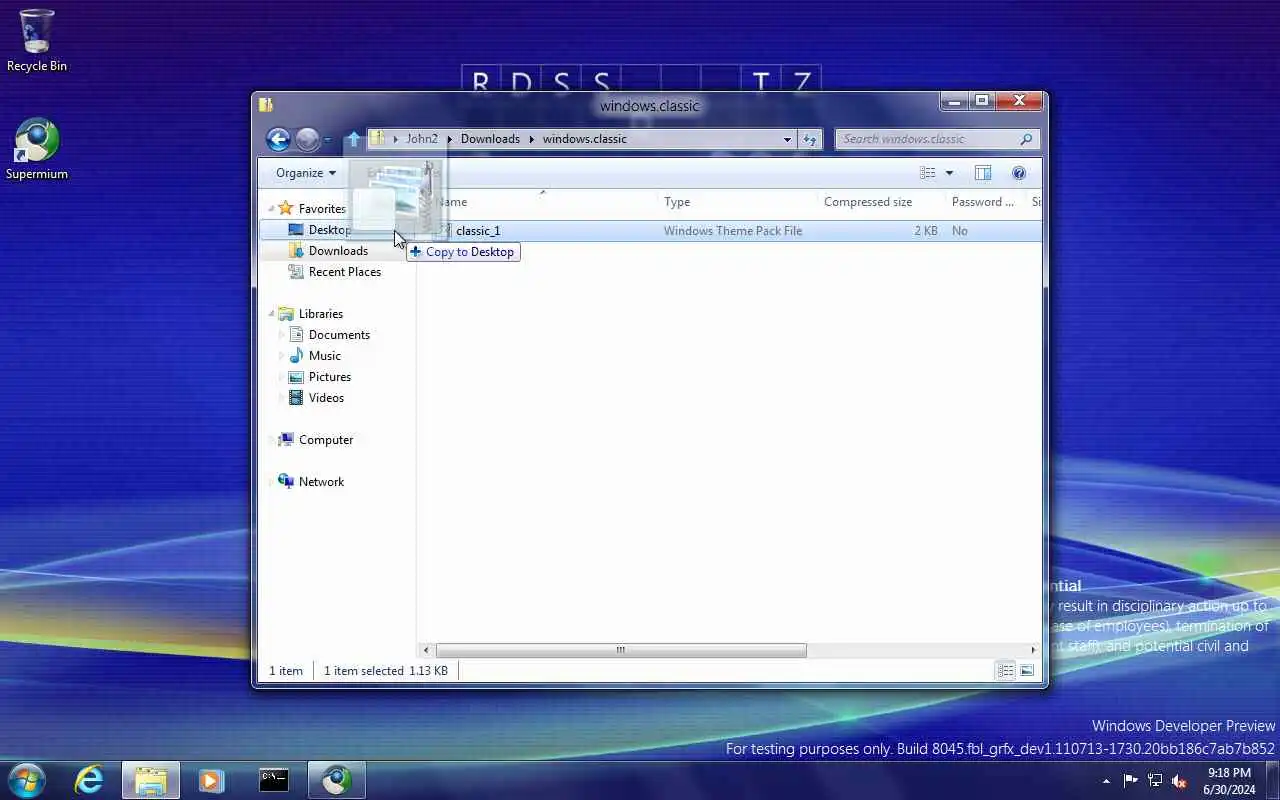Go back using the Explorer back arrow
The image size is (1280, 800).
[278, 139]
